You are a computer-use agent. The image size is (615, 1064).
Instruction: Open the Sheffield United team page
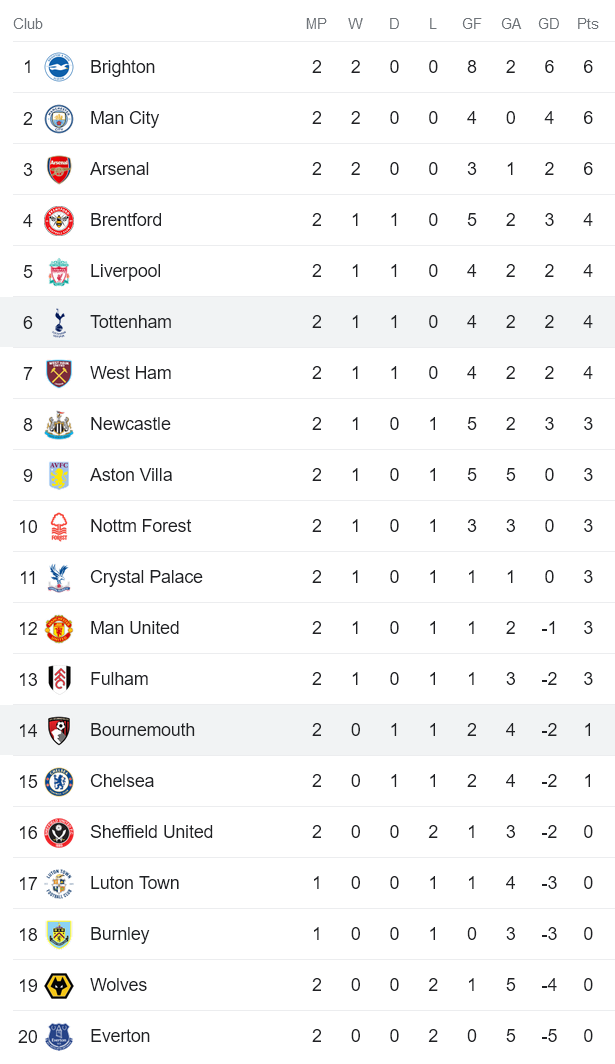pos(154,832)
